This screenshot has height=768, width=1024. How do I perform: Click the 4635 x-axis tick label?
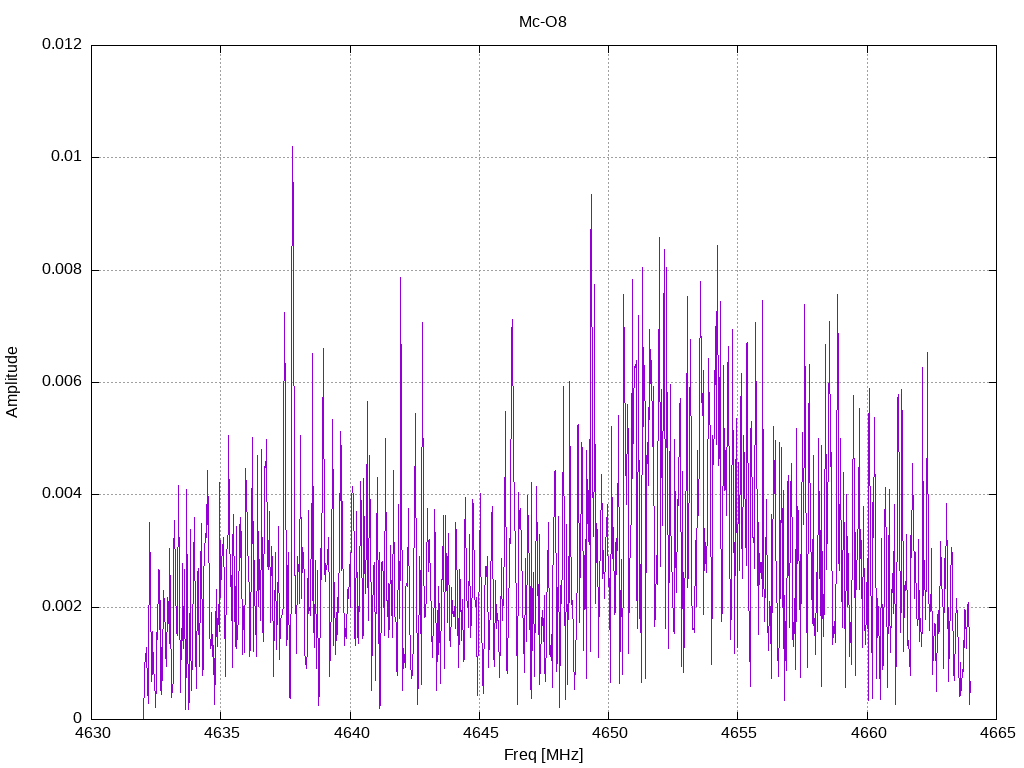[221, 733]
